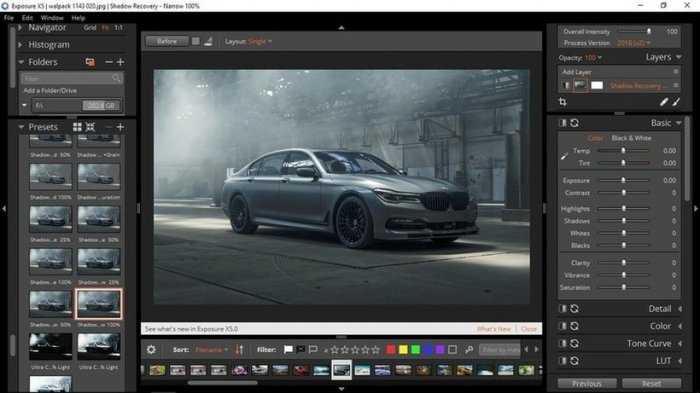Click the Reset button
This screenshot has width=700, height=393.
(651, 384)
